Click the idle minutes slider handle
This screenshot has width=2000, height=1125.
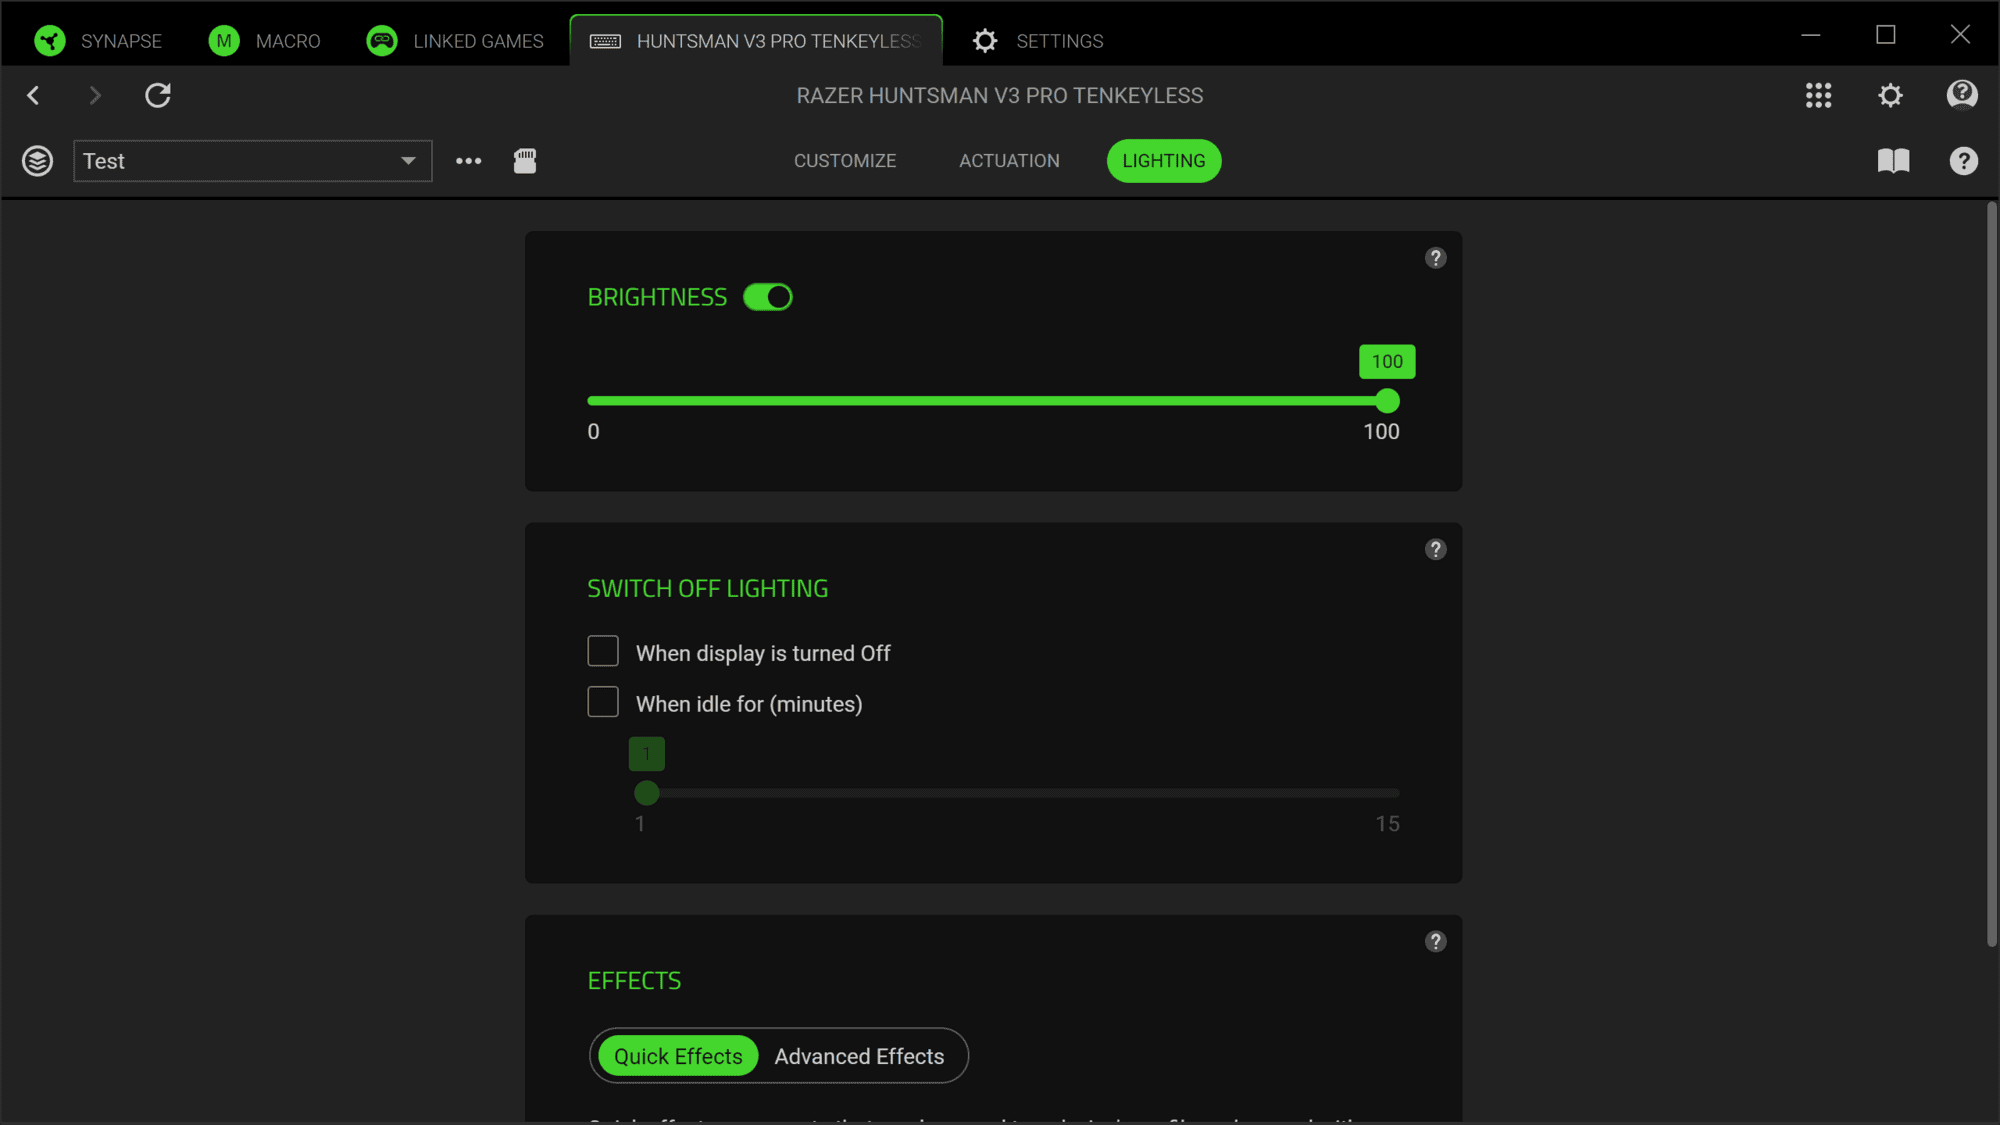647,793
